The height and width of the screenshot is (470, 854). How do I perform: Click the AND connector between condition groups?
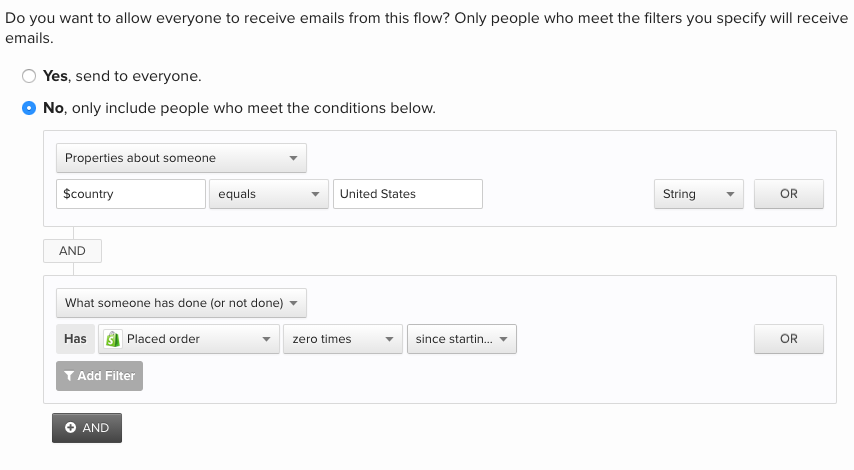[72, 251]
